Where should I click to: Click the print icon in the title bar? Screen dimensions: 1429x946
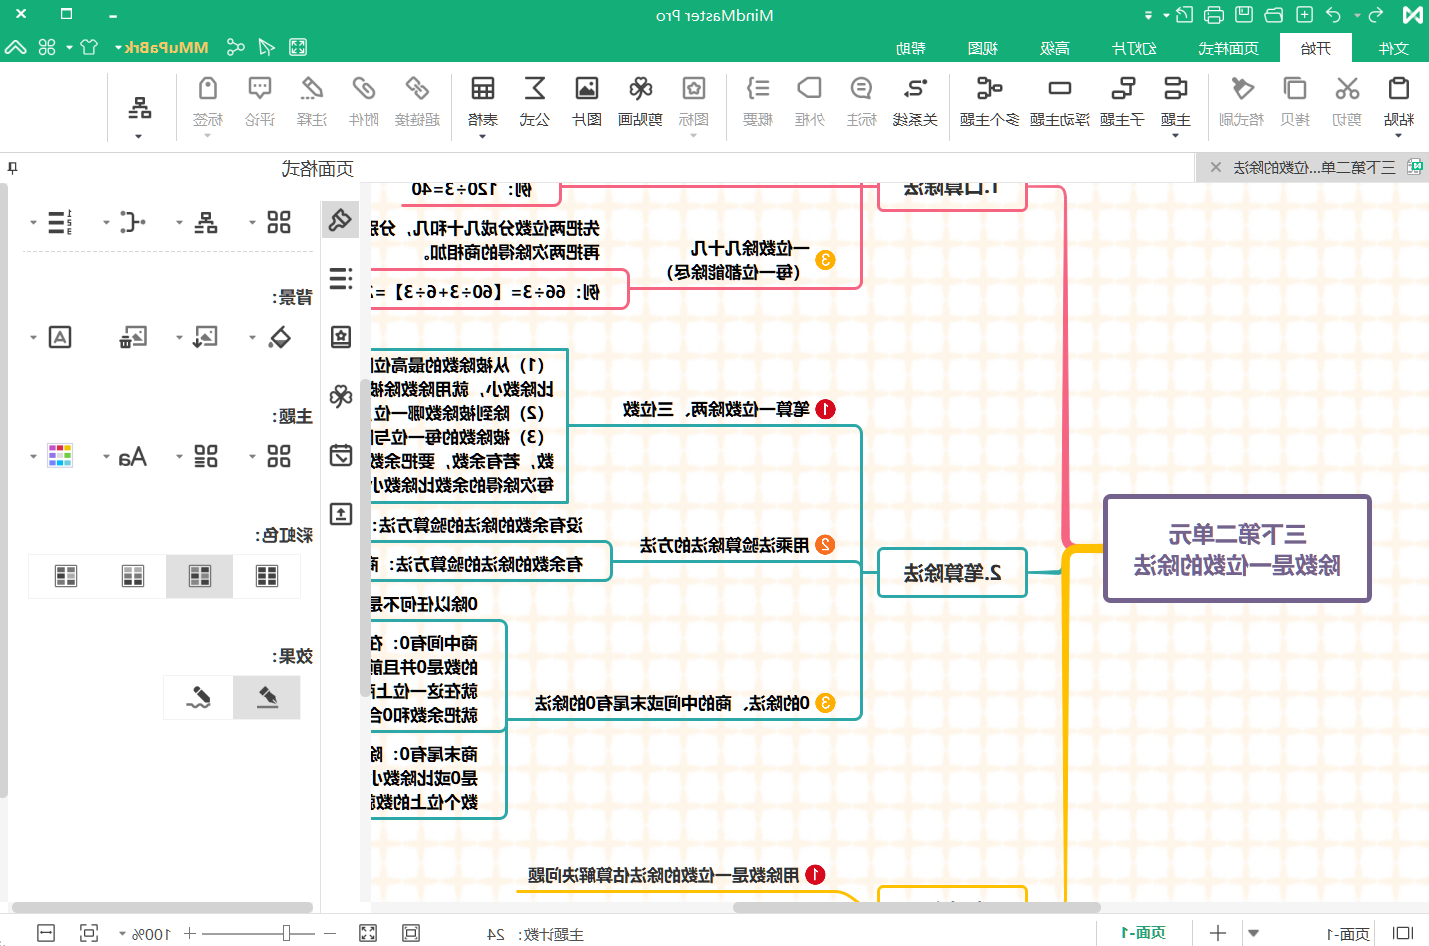(x=1214, y=15)
